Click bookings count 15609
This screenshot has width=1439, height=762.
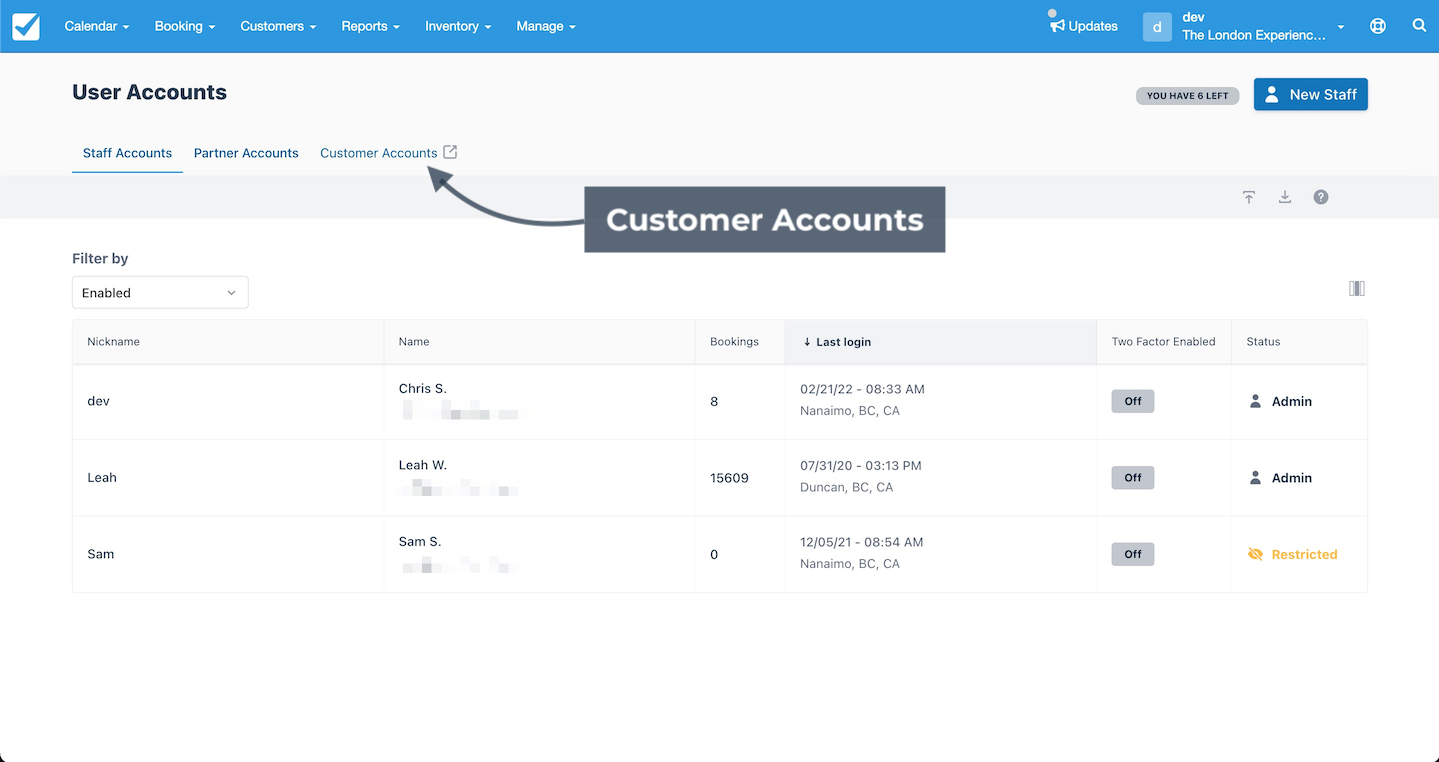pos(729,478)
